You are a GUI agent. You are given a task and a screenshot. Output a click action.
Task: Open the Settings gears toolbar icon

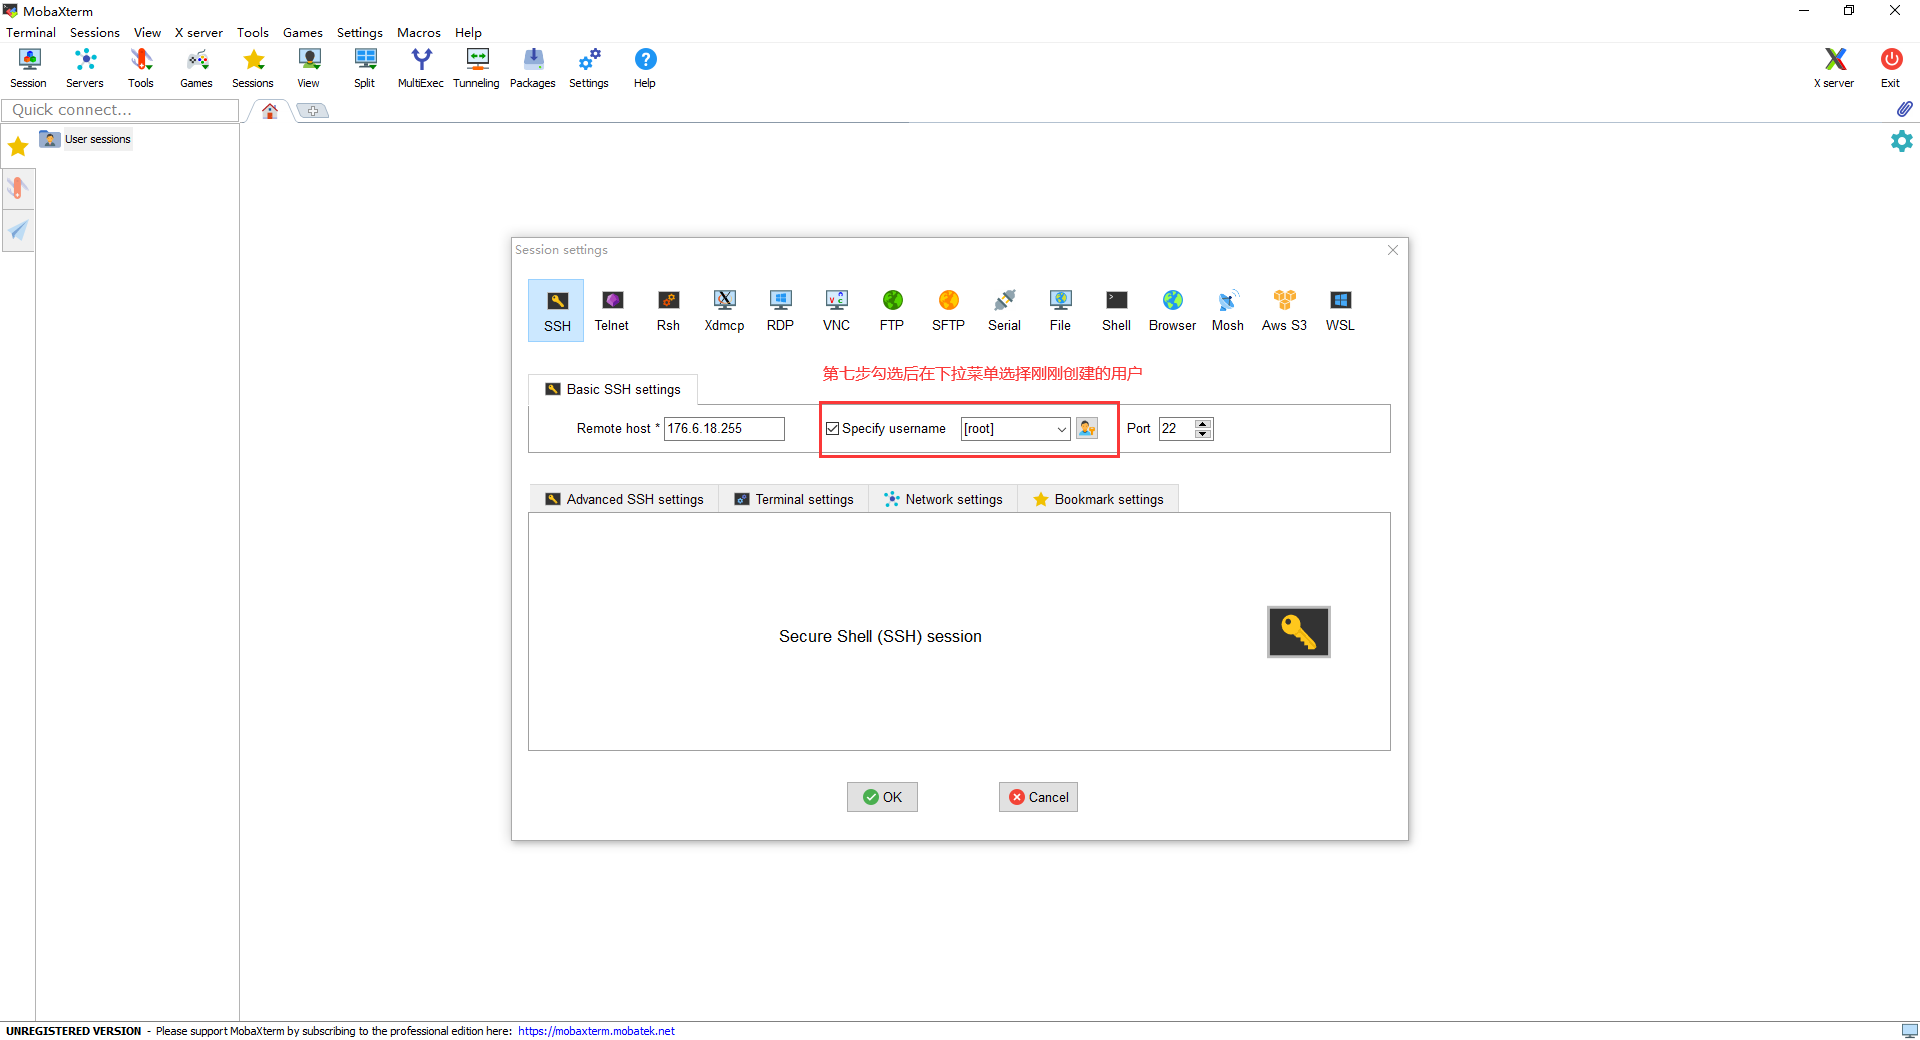pos(589,68)
